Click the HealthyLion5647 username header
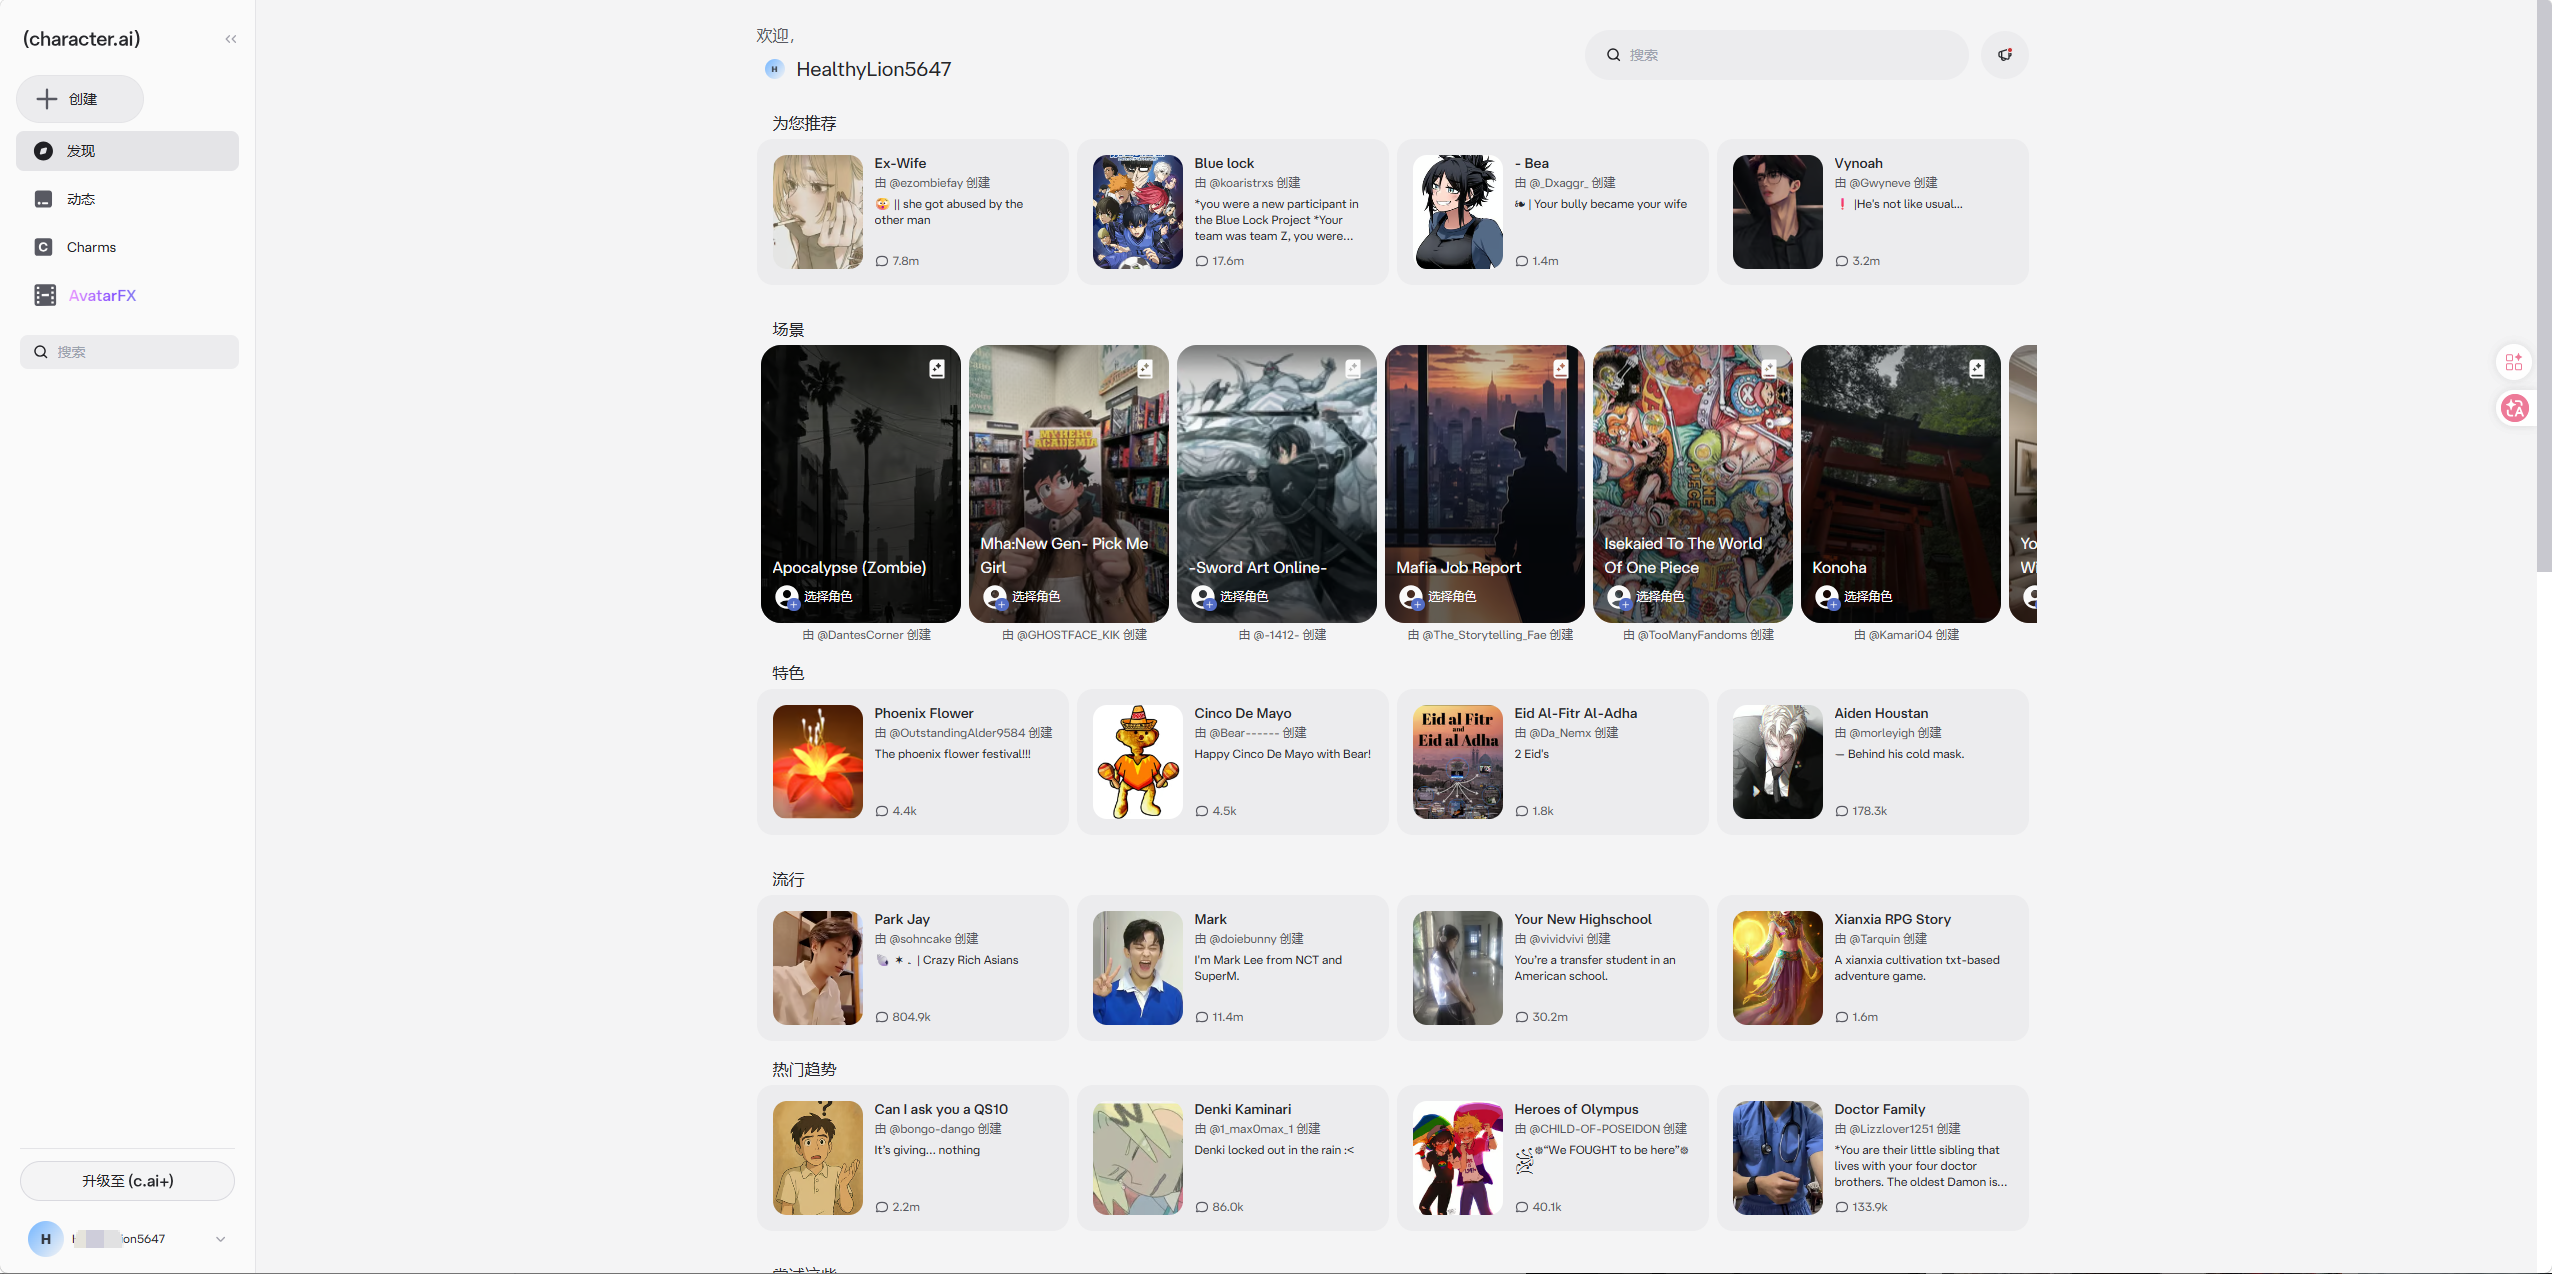The image size is (2552, 1274). (873, 69)
